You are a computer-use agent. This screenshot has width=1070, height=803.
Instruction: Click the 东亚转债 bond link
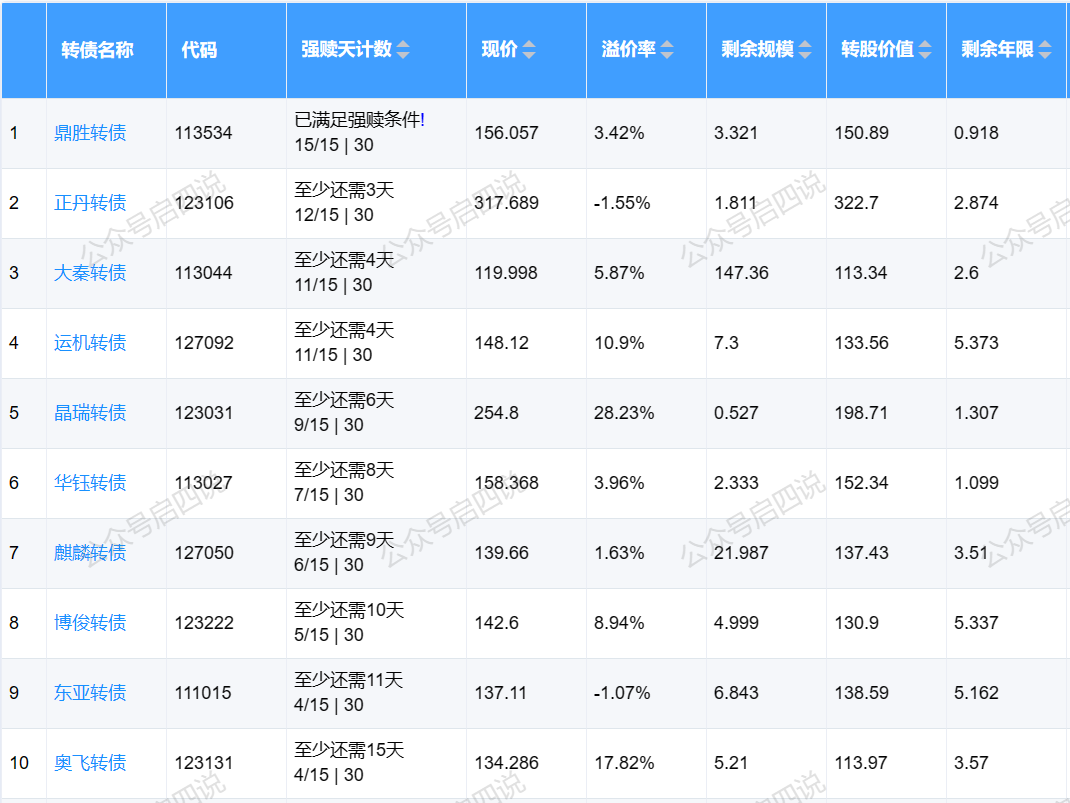(x=90, y=693)
